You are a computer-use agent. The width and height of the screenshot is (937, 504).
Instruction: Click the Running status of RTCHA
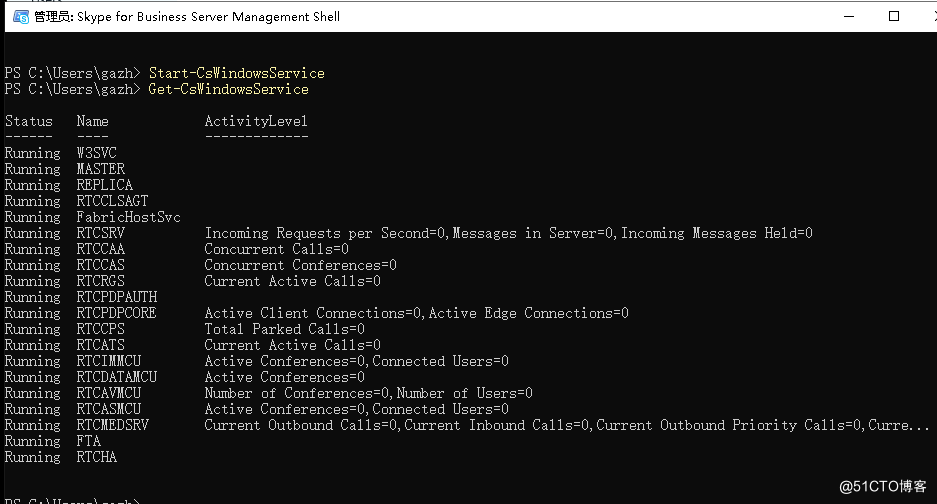pyautogui.click(x=33, y=457)
